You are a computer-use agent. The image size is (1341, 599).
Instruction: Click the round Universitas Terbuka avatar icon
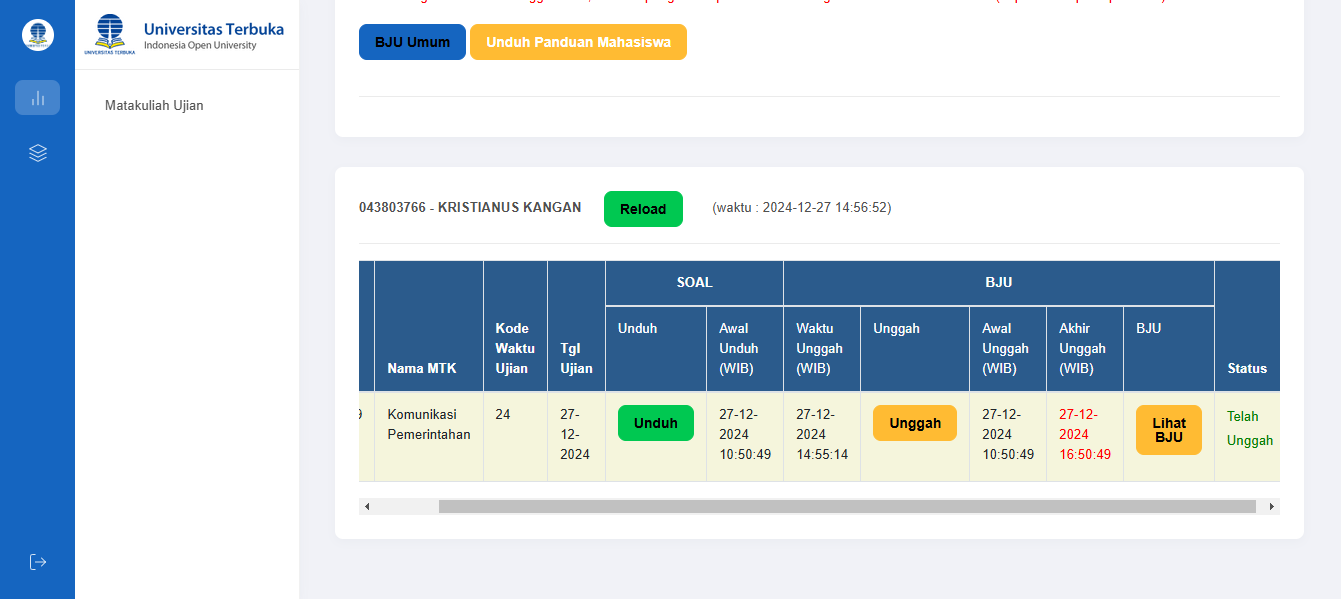tap(37, 35)
